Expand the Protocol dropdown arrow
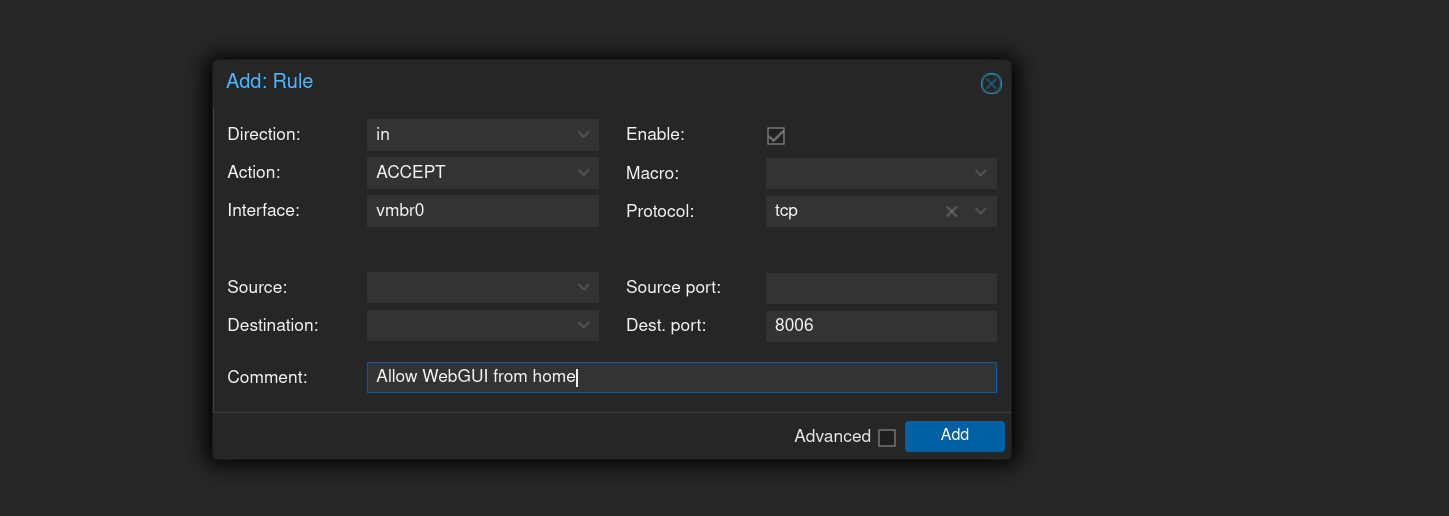 tap(981, 211)
